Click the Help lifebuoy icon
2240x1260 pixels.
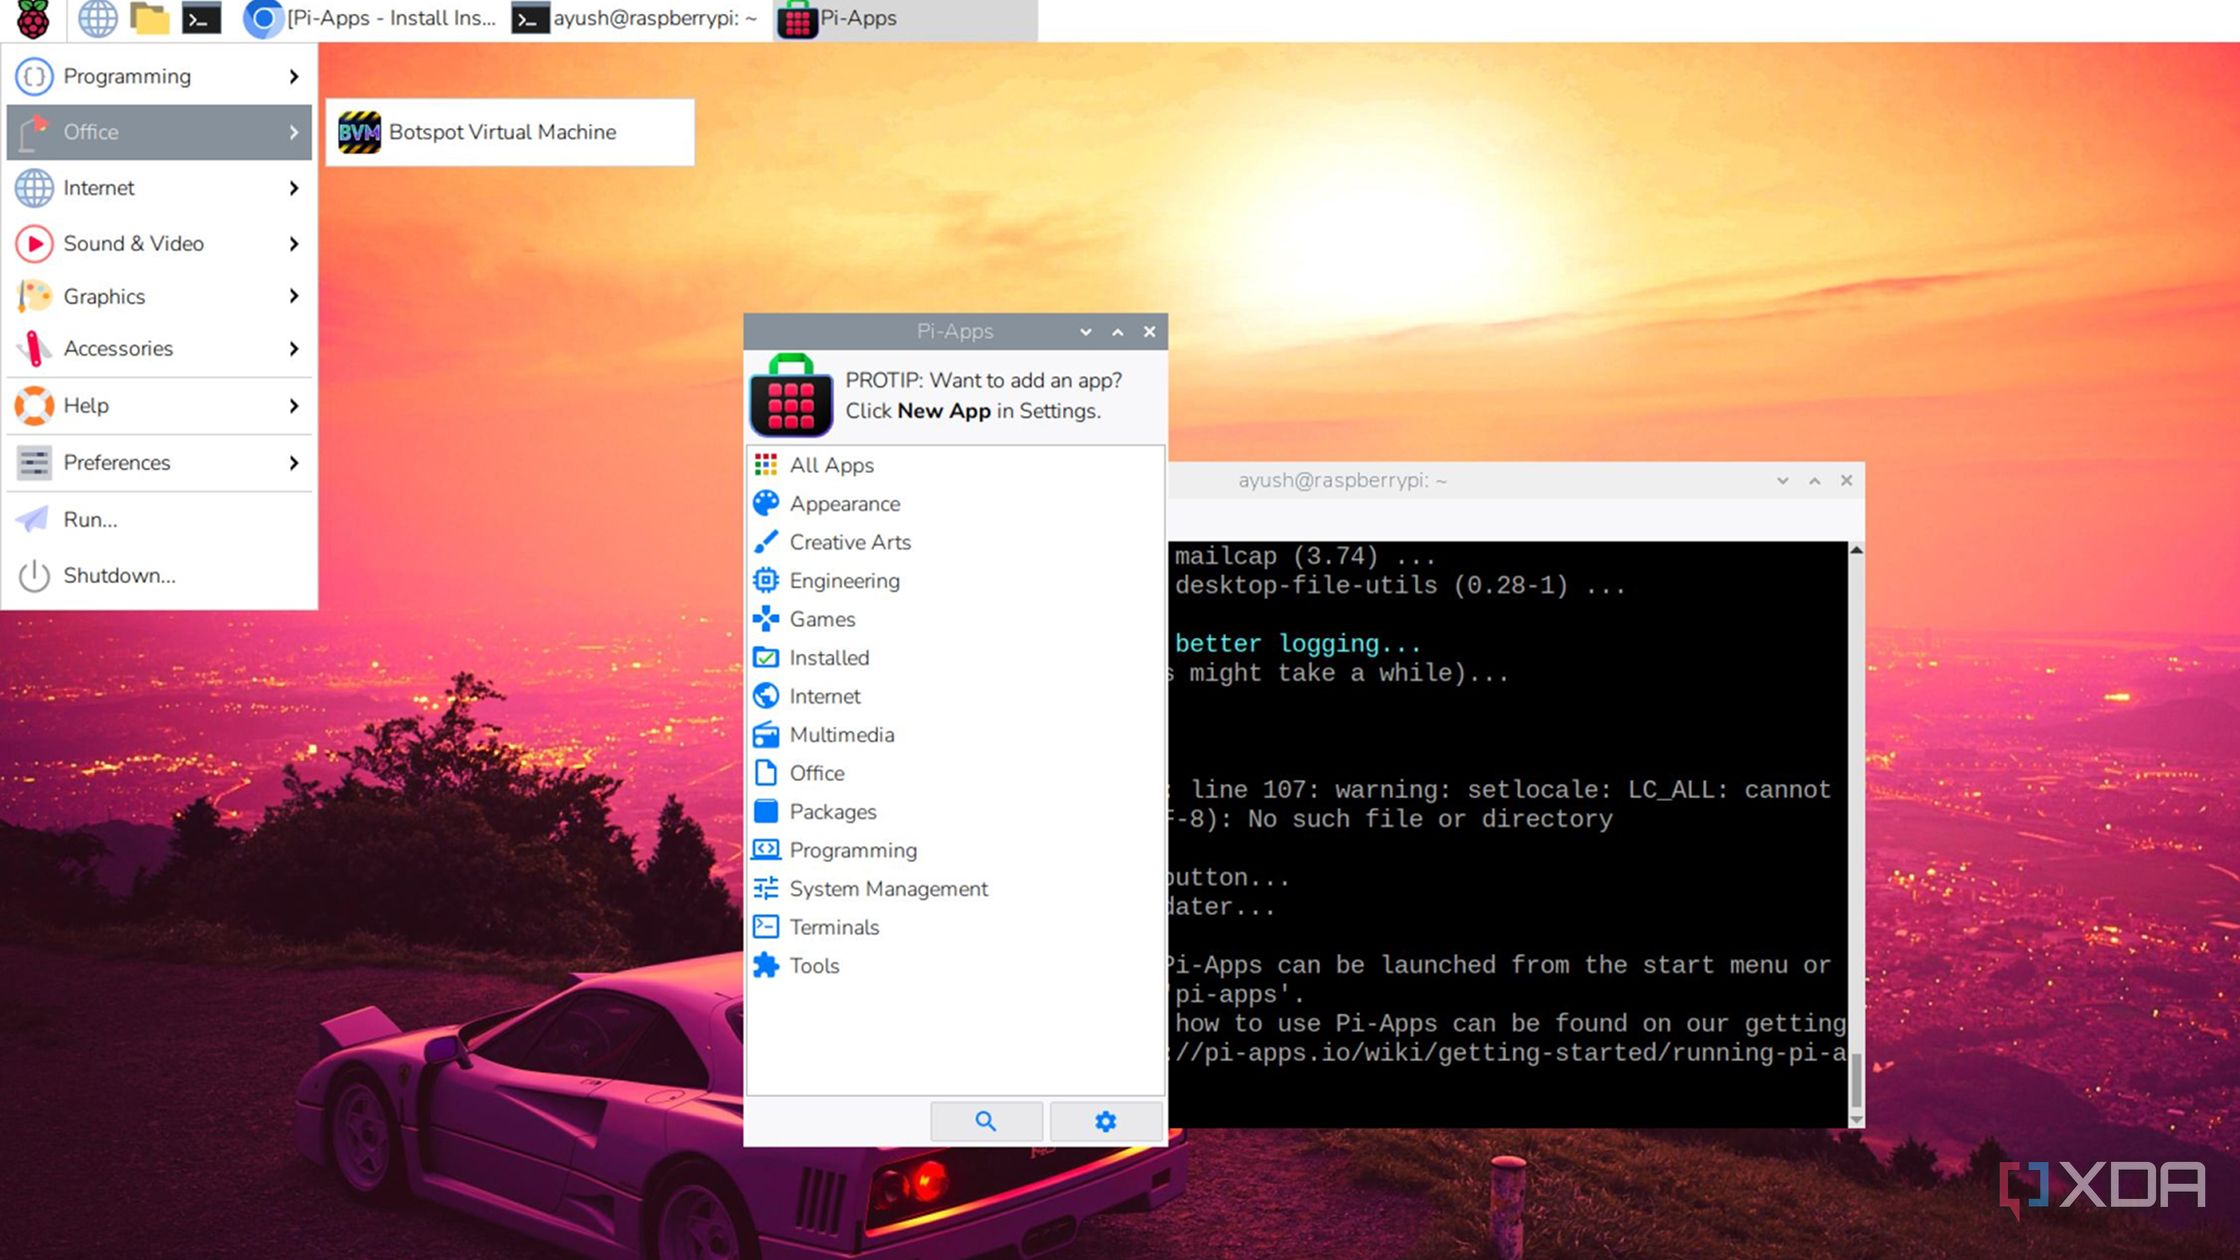(34, 406)
